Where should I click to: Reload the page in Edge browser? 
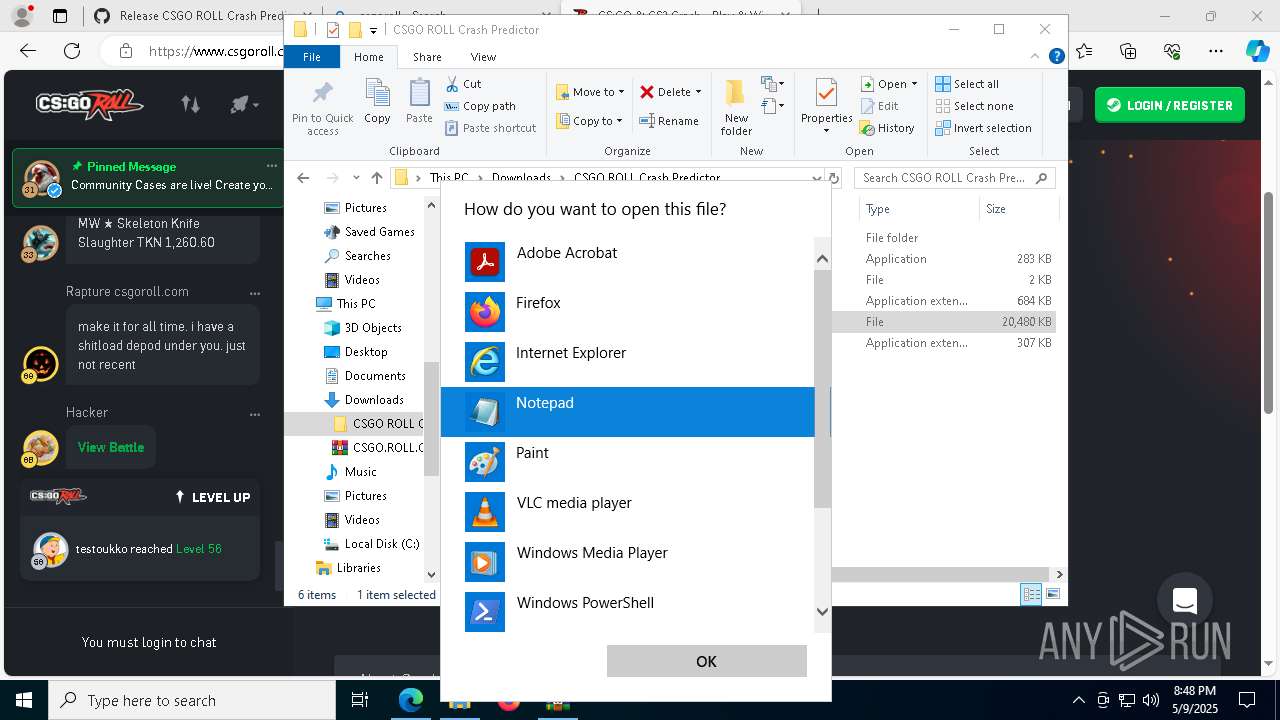(72, 51)
